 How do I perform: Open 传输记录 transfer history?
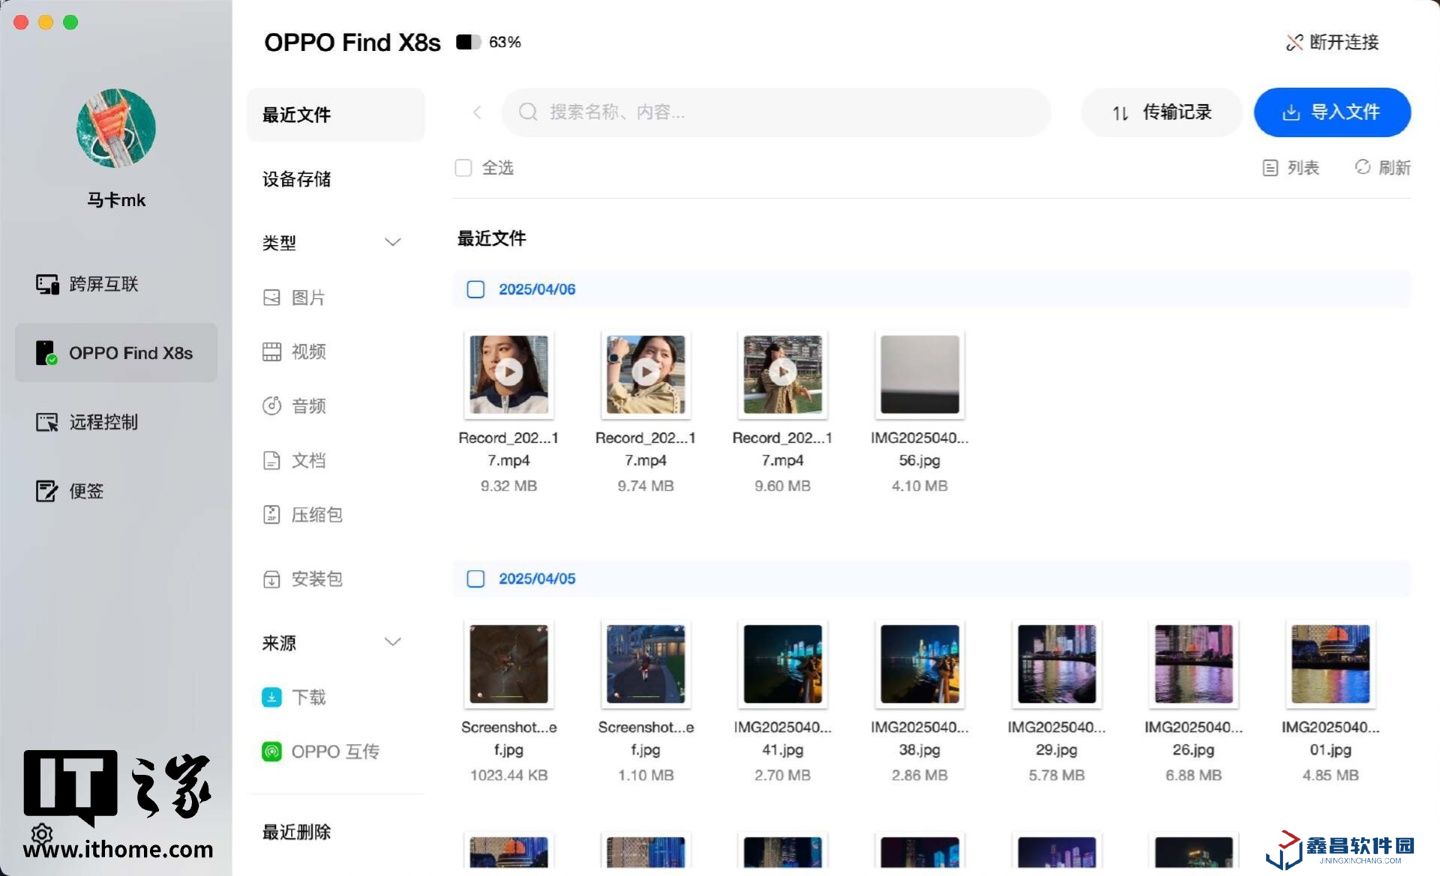[1161, 112]
